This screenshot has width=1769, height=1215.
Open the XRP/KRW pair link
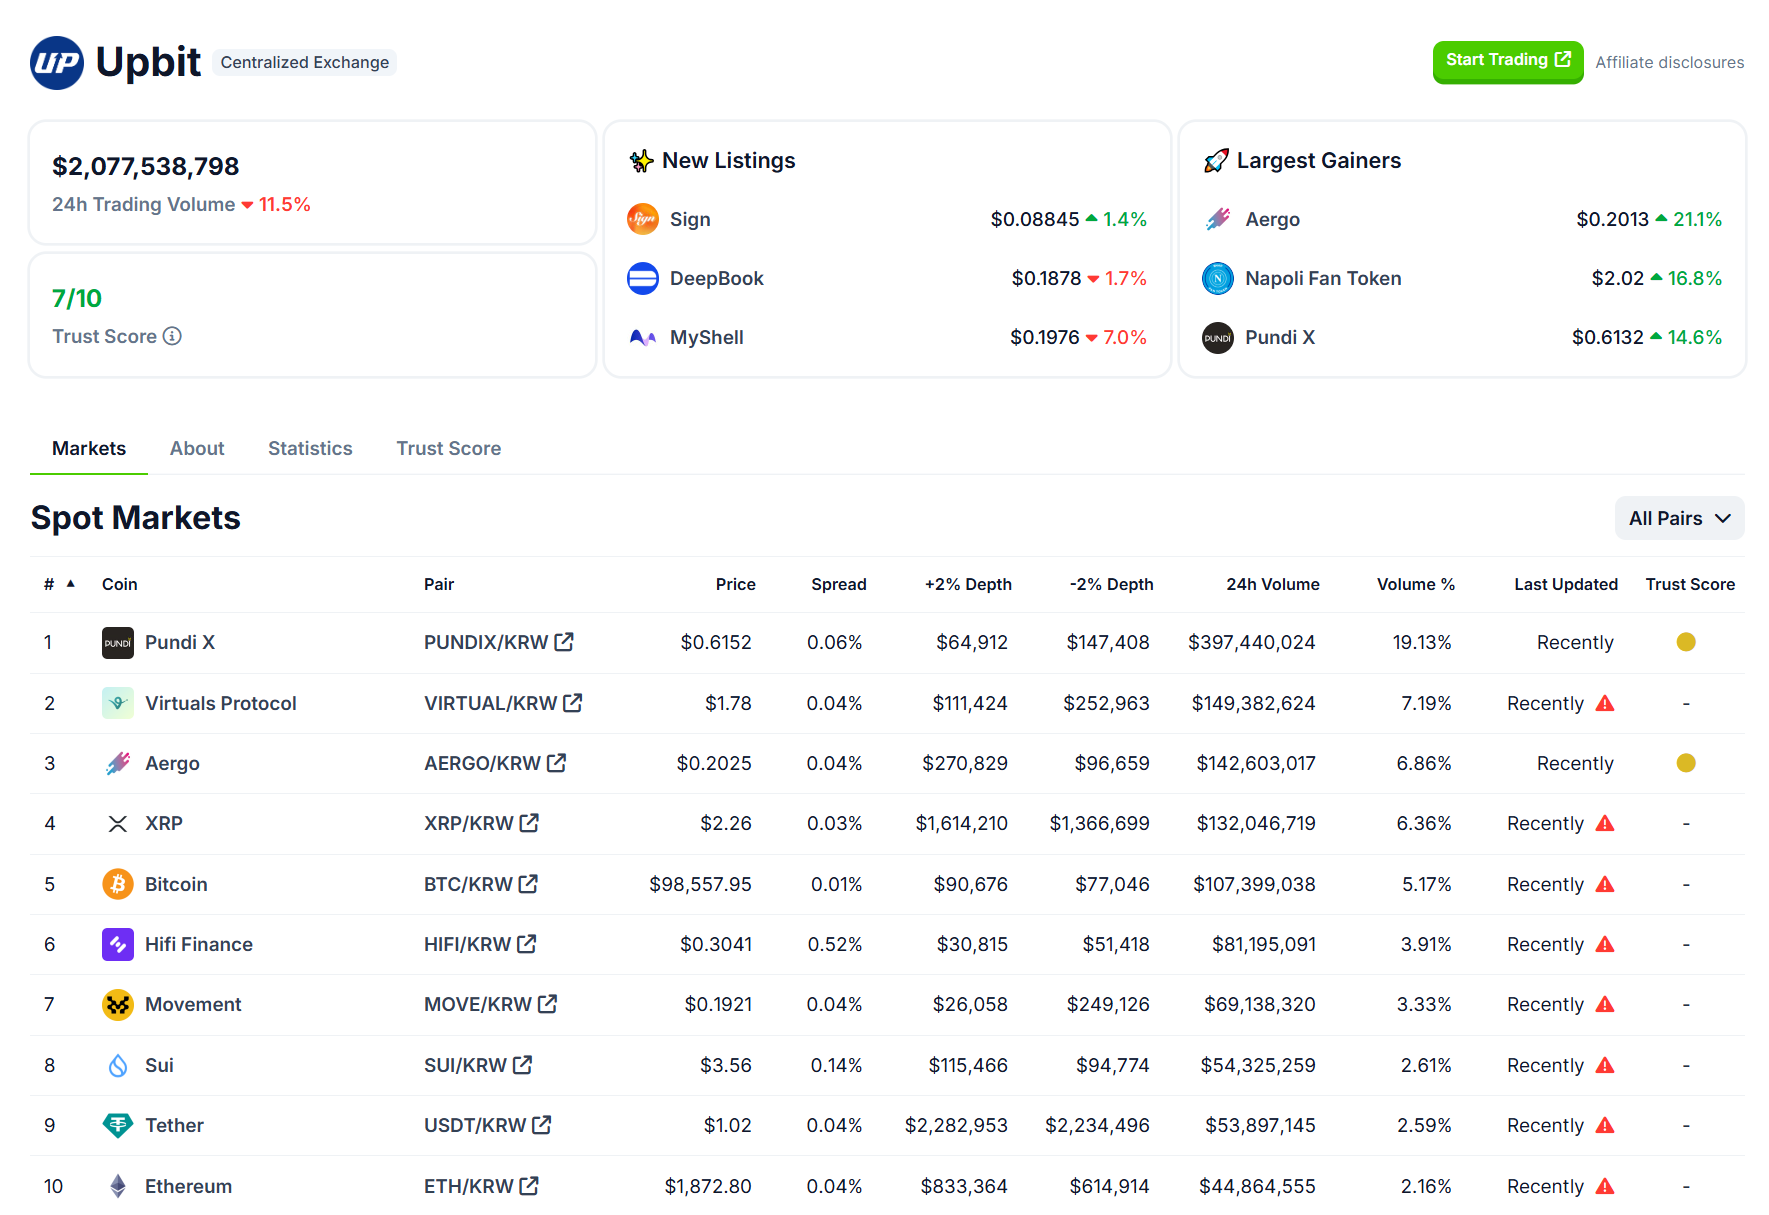coord(481,823)
